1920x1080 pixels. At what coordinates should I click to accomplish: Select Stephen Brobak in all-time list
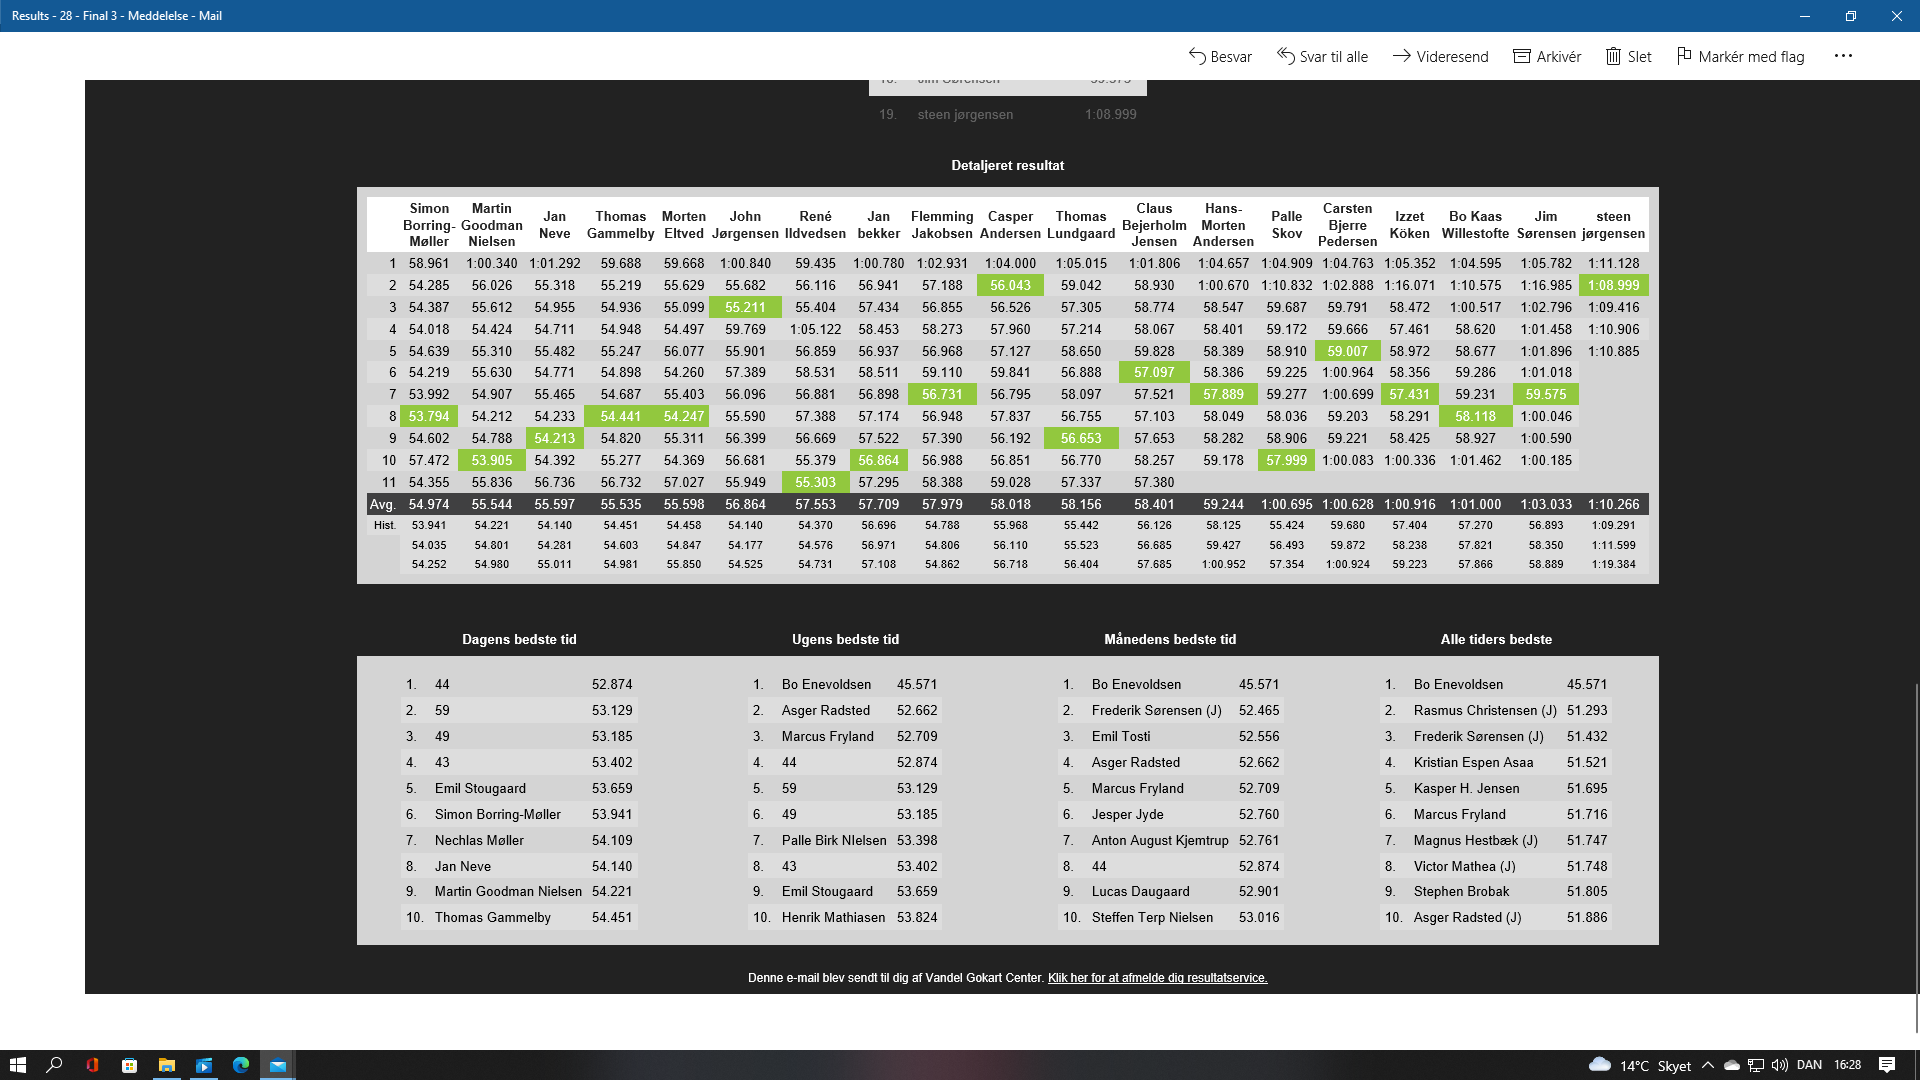(x=1461, y=891)
